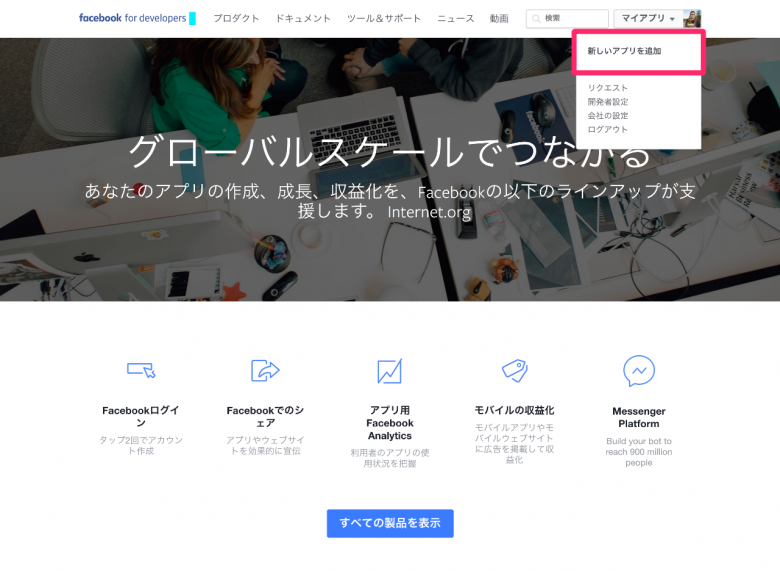Click the 利用者のアプリの使用状況を把握 description
Viewport: 780px width, 571px height.
[x=390, y=458]
